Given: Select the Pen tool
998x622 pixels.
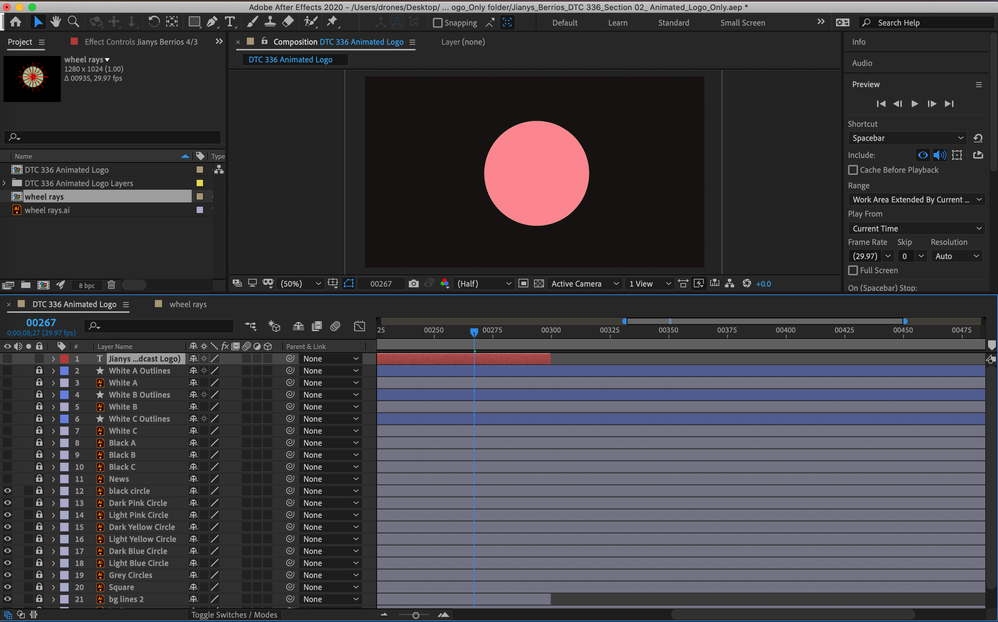Looking at the screenshot, I should pos(212,22).
